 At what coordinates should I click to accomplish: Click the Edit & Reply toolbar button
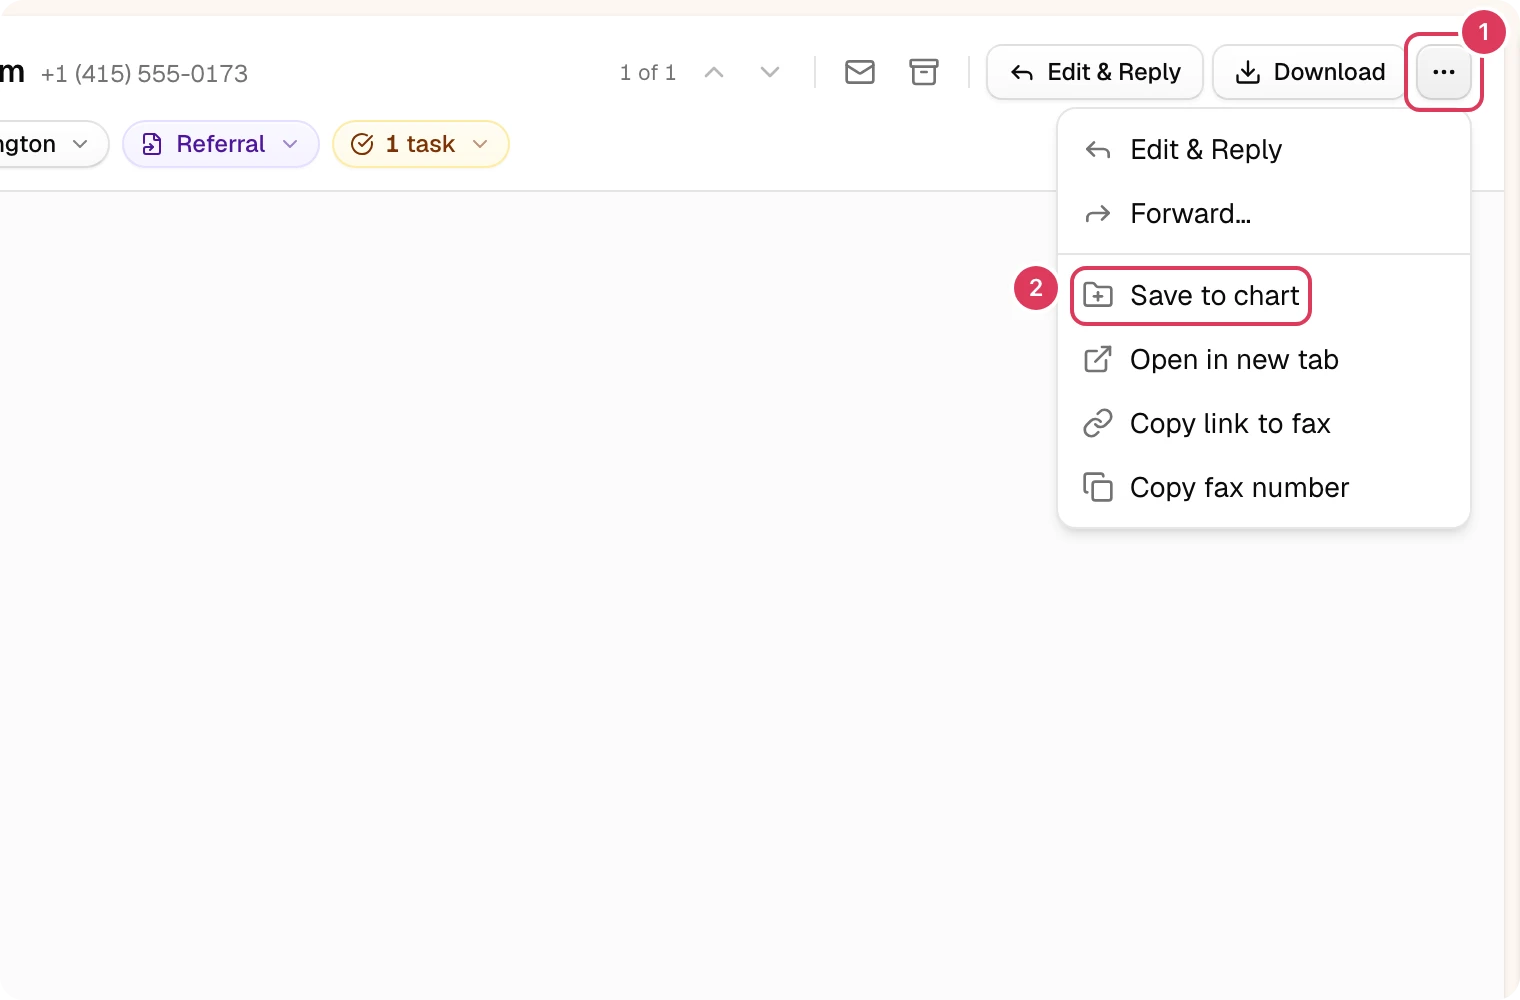[1095, 72]
